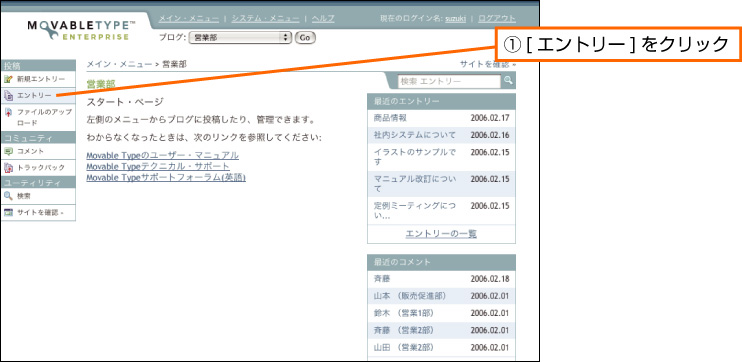This screenshot has width=742, height=362.
Task: Open メイン・メニュー in the top navigation
Action: tap(189, 18)
